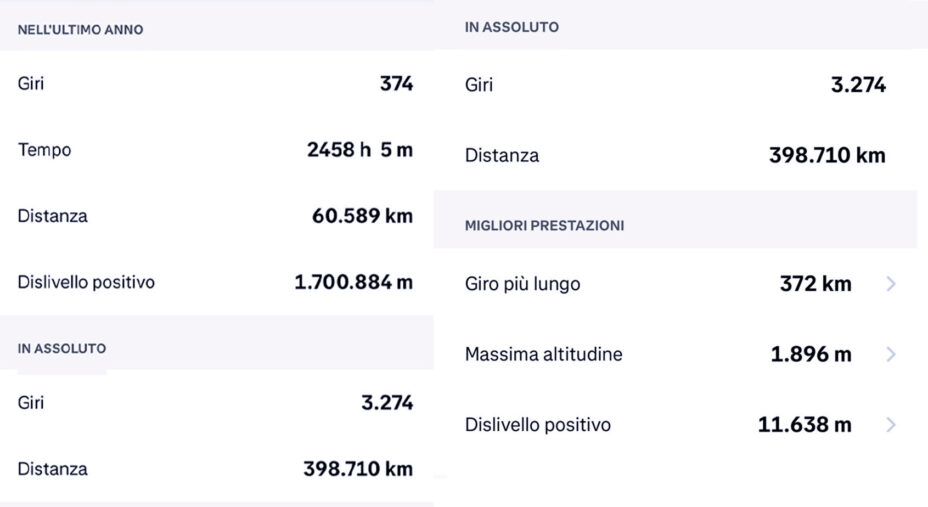Tap the 11.638 m elevation value

[804, 425]
